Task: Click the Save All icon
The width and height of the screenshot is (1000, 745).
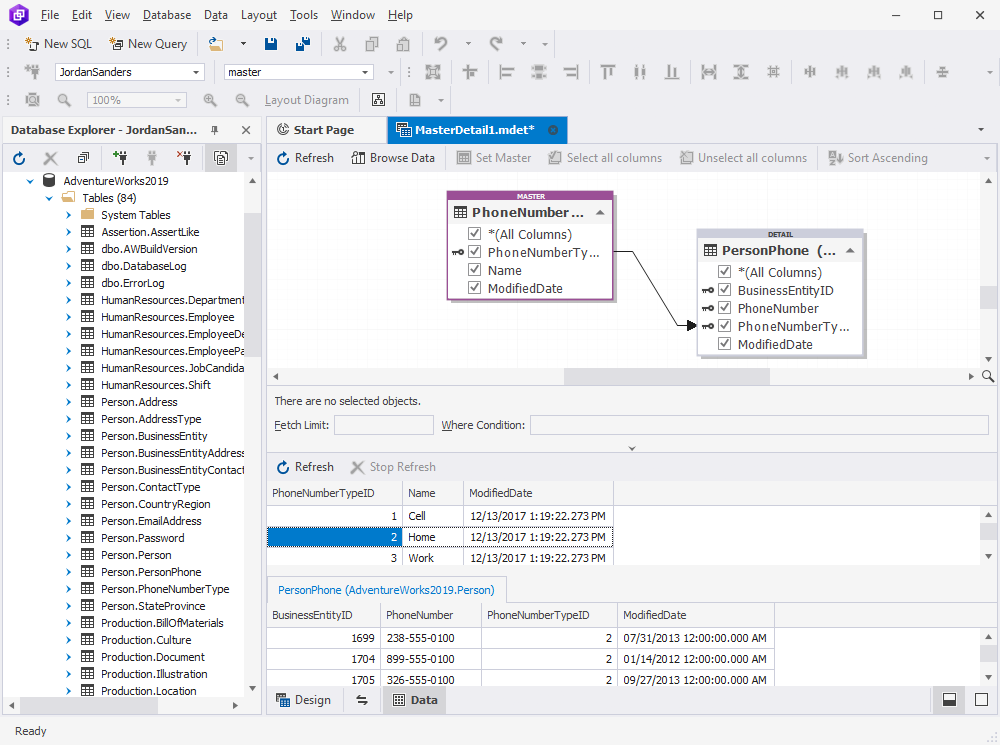Action: click(303, 44)
